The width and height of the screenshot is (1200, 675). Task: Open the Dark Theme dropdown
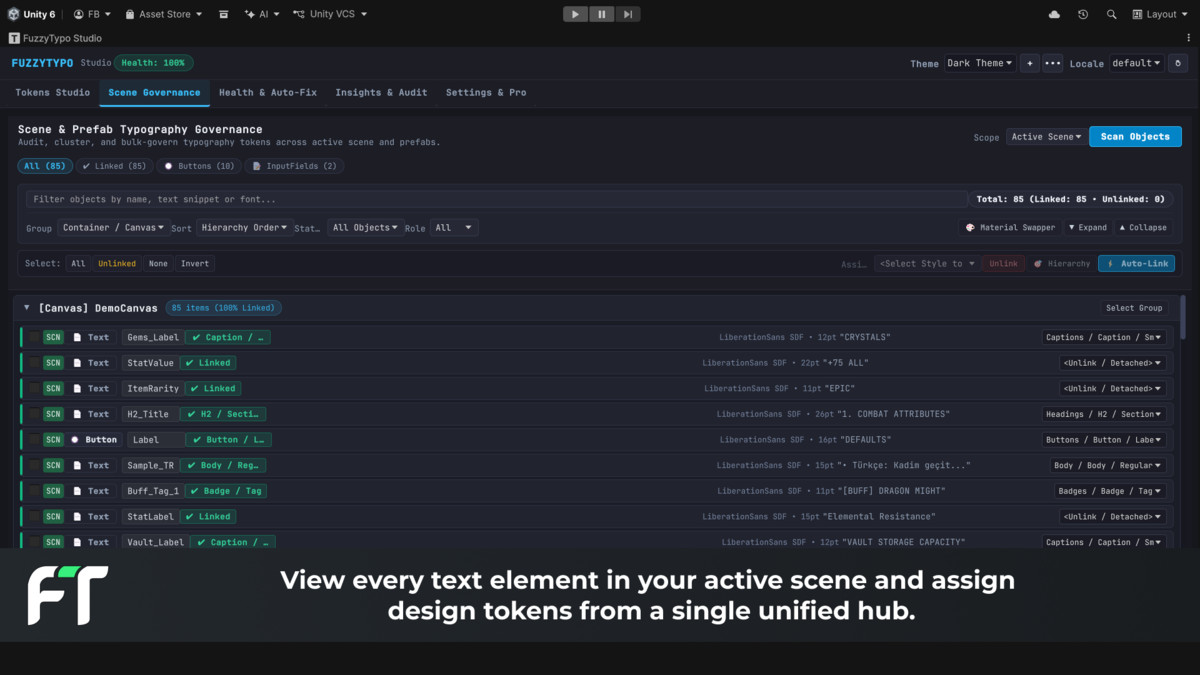point(979,63)
